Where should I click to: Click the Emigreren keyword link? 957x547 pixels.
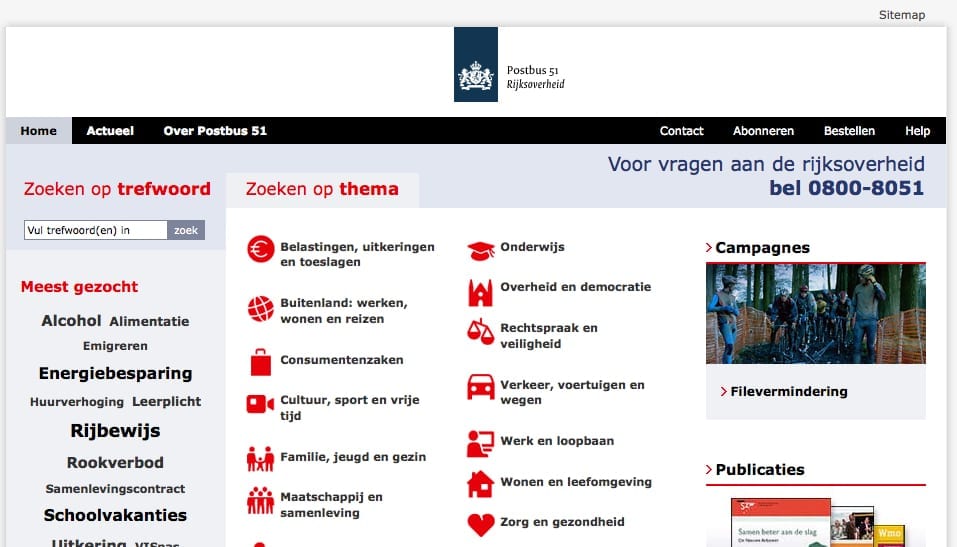115,346
